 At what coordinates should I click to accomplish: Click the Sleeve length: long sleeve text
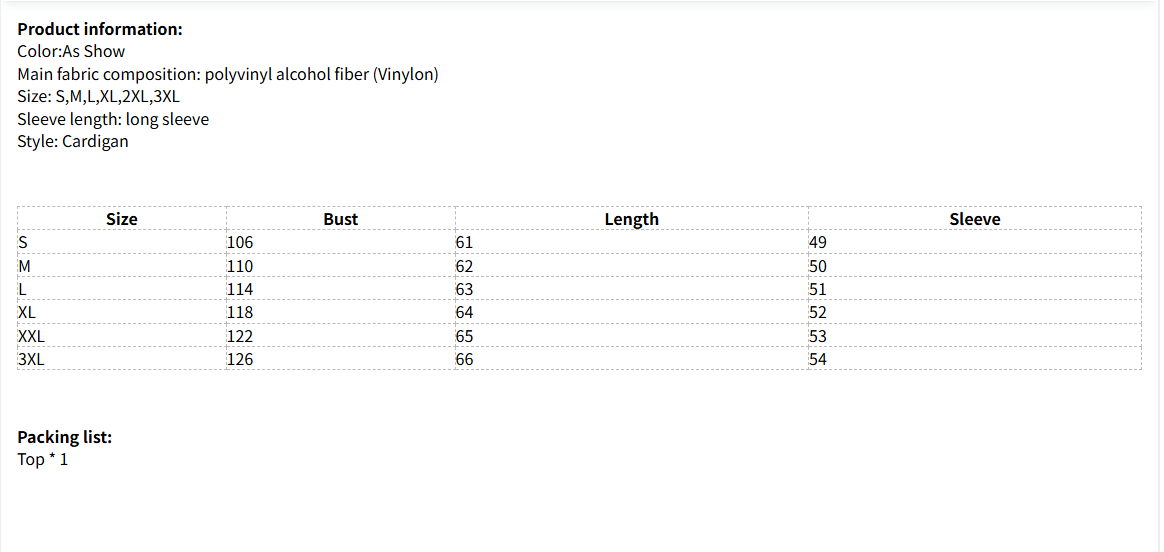coord(113,119)
